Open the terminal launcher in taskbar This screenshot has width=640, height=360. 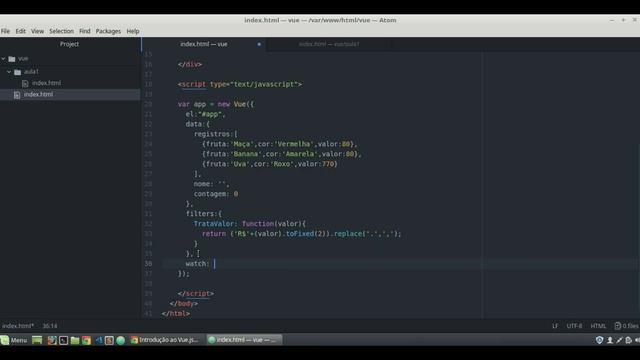pos(63,340)
